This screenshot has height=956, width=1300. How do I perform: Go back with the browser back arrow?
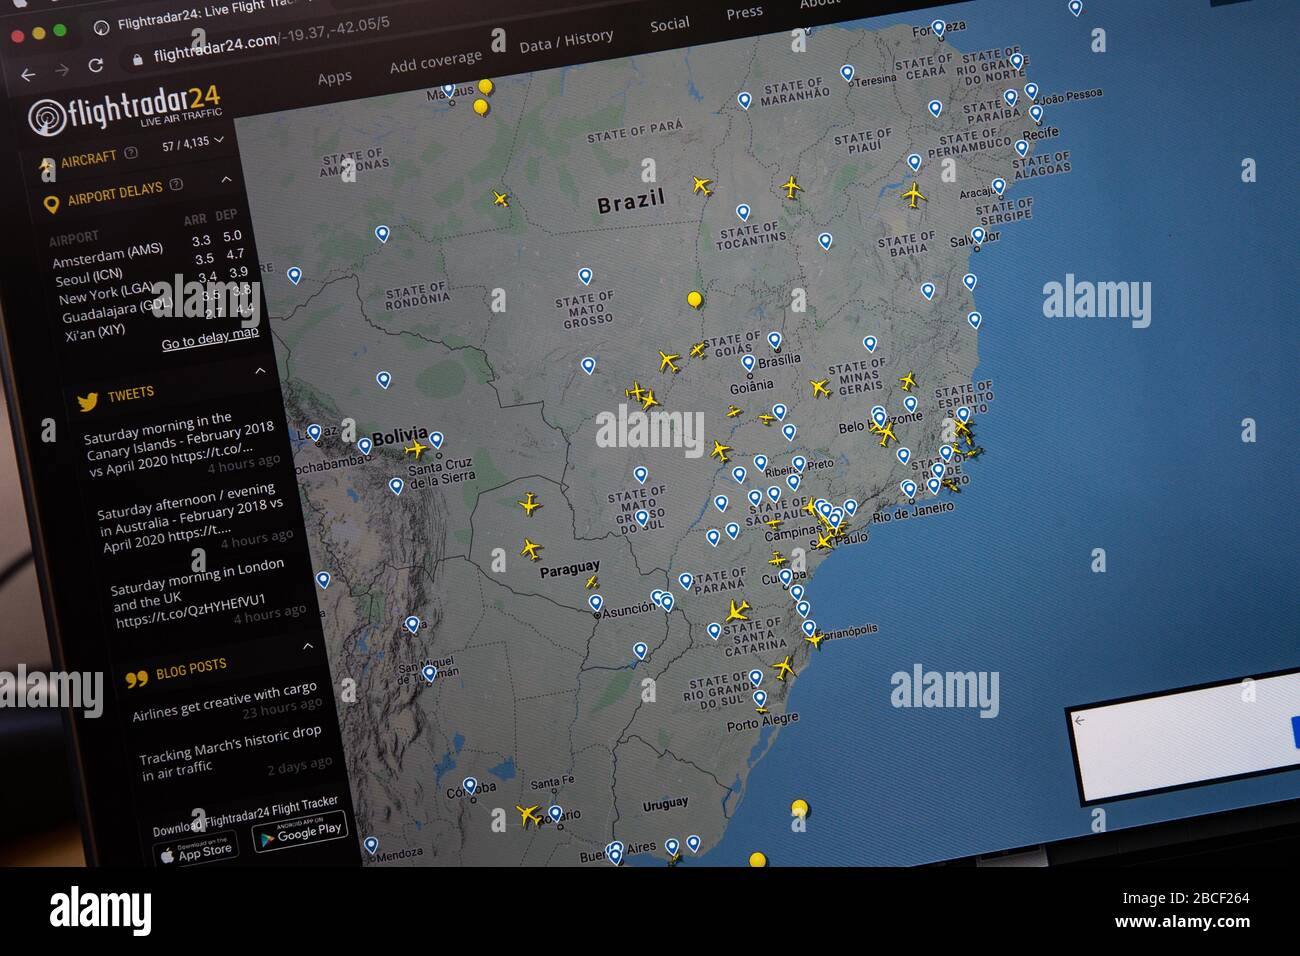pos(27,74)
